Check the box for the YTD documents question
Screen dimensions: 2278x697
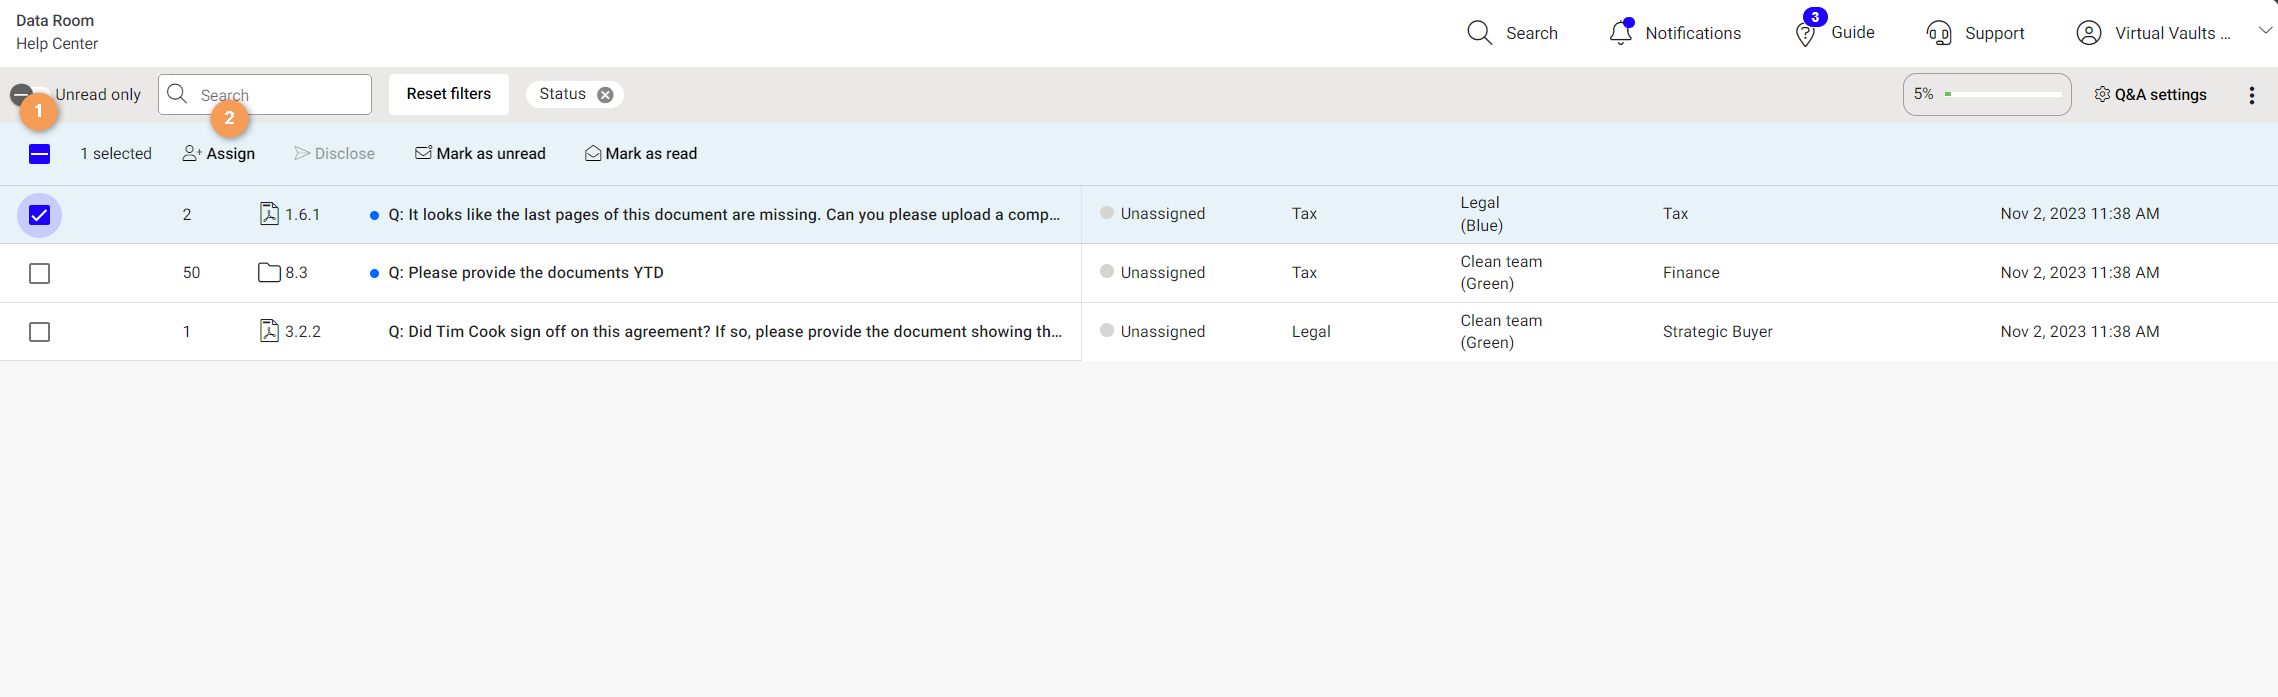click(x=39, y=273)
